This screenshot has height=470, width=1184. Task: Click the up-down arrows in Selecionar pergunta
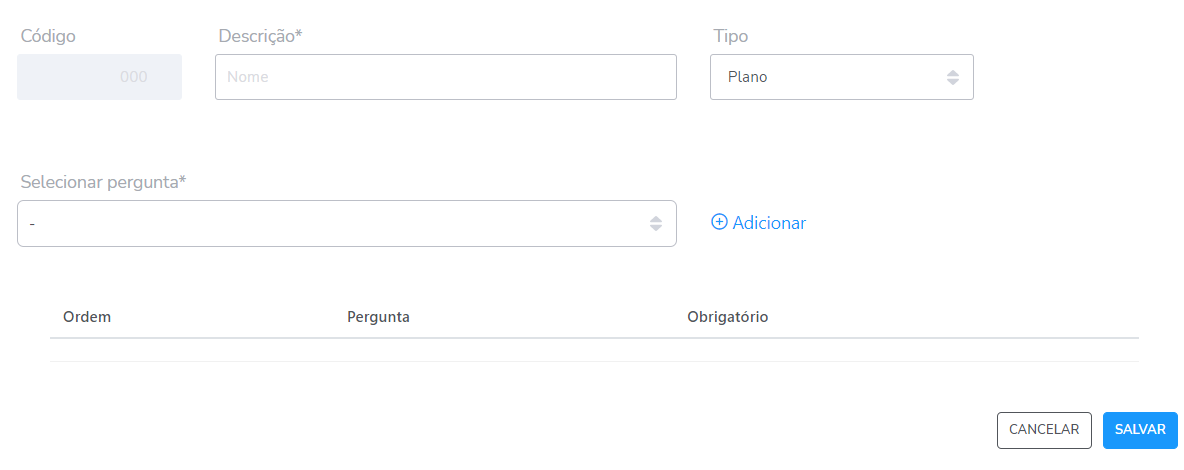coord(655,223)
